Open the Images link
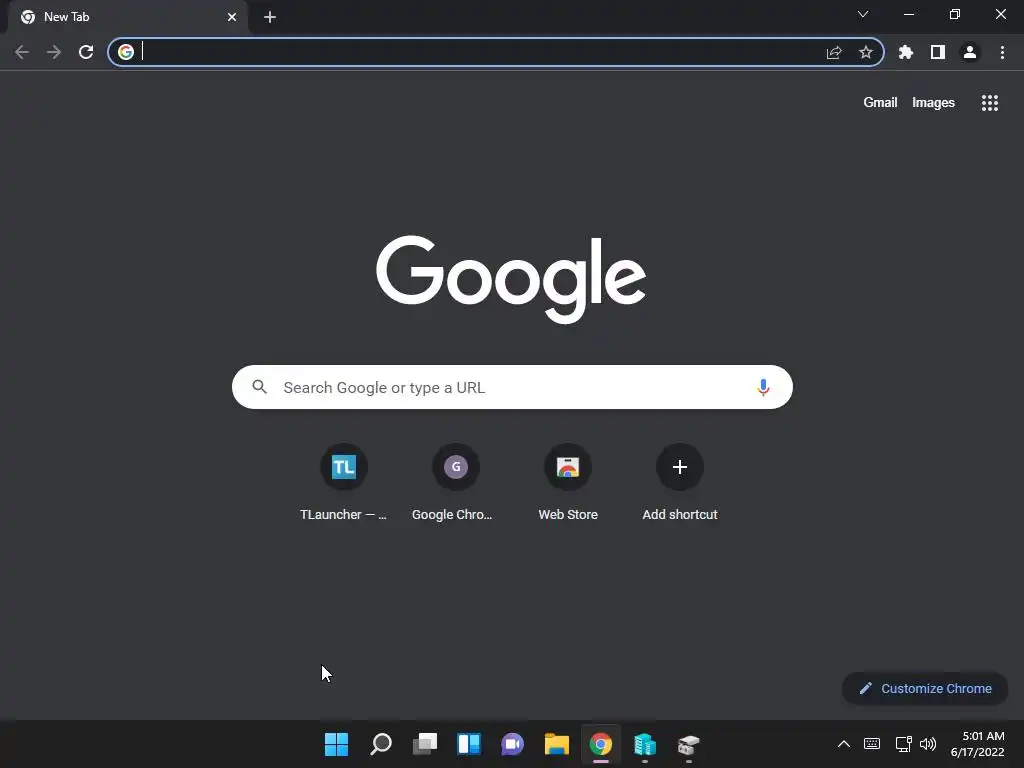This screenshot has height=768, width=1024. [933, 103]
